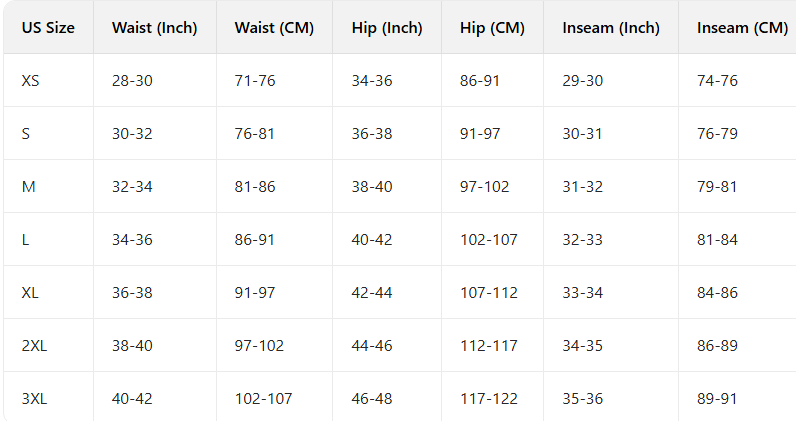Select the Waist (CM) header cell

274,28
